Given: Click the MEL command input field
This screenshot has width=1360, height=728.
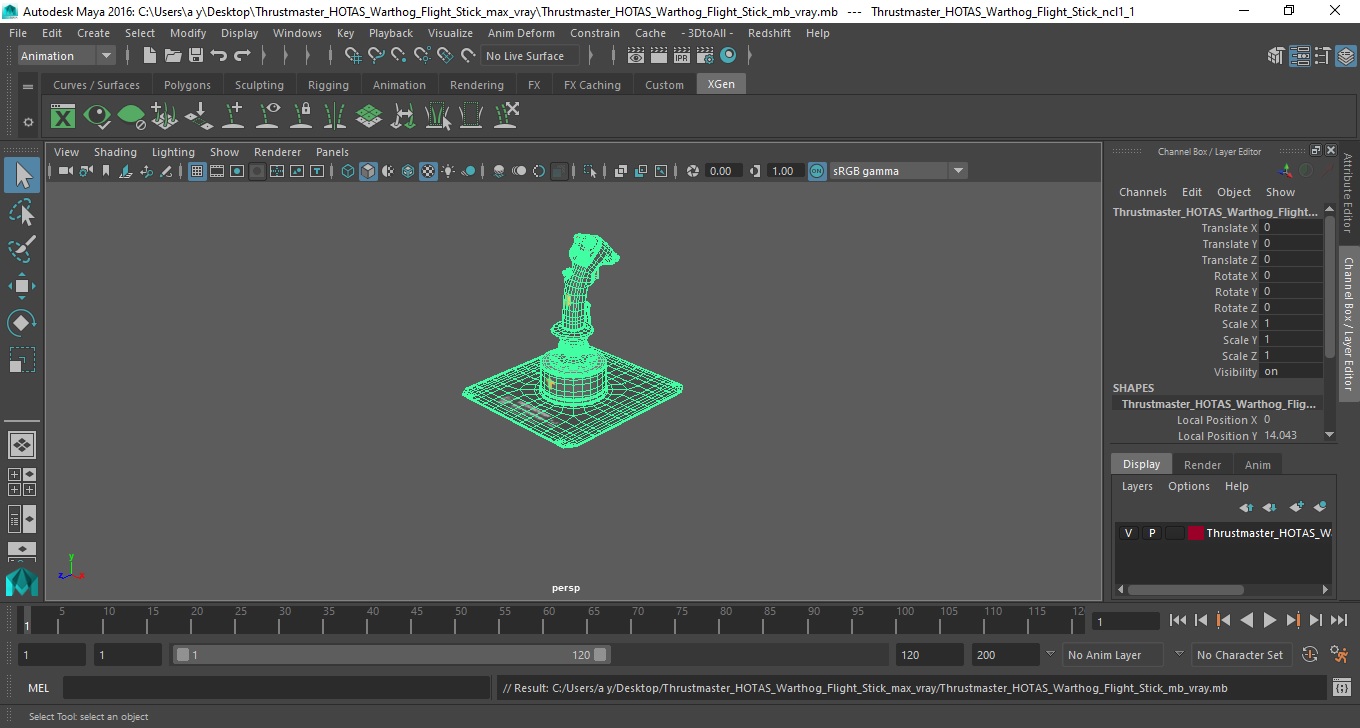Looking at the screenshot, I should coord(276,688).
